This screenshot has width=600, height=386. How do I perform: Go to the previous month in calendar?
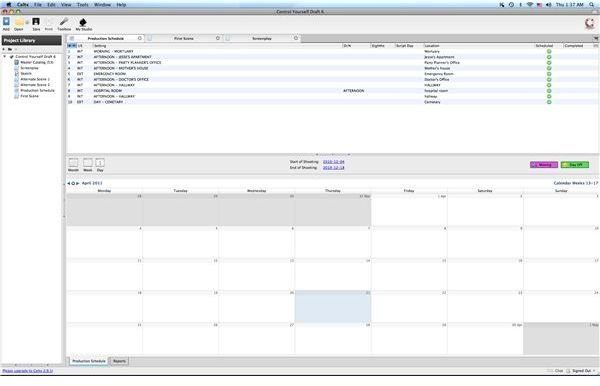coord(69,183)
